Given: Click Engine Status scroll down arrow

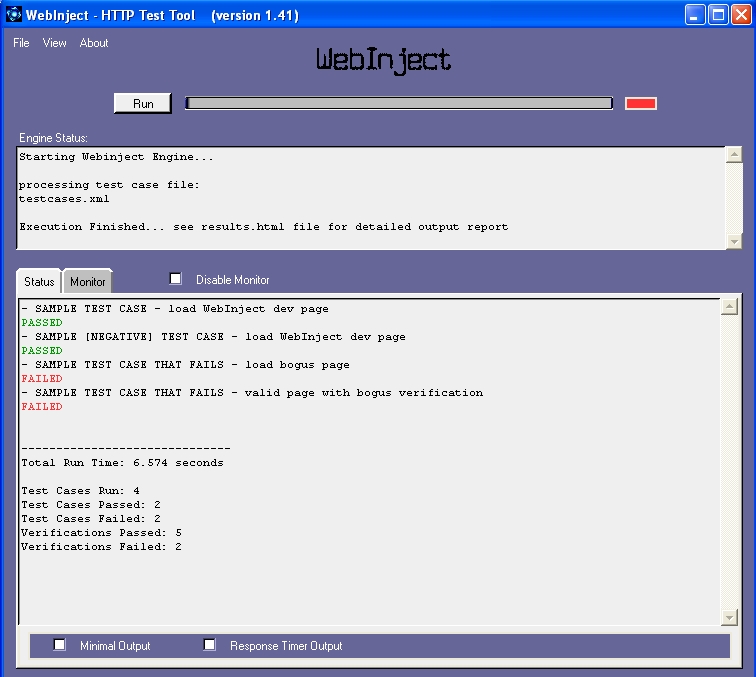Looking at the screenshot, I should coord(734,241).
